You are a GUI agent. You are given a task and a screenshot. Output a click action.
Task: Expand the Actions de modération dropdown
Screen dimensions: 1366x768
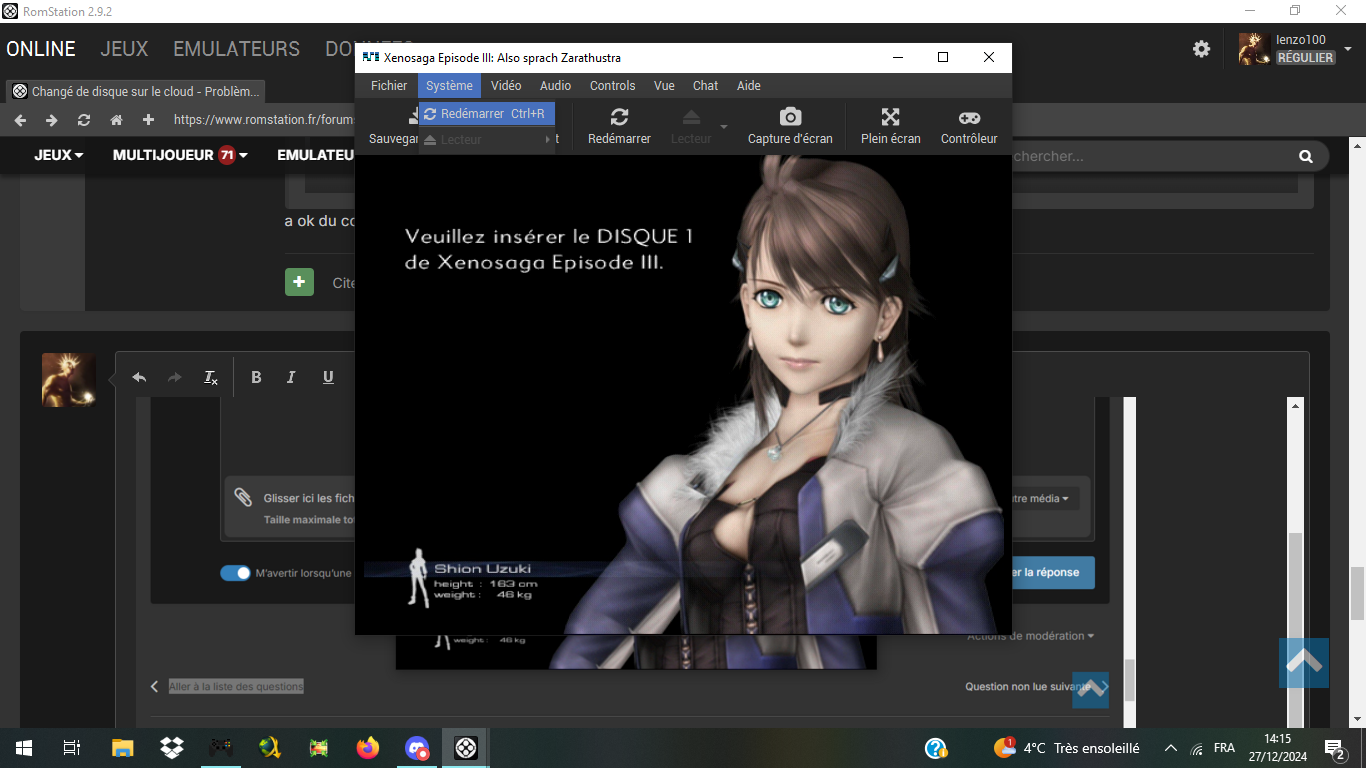pyautogui.click(x=1030, y=636)
